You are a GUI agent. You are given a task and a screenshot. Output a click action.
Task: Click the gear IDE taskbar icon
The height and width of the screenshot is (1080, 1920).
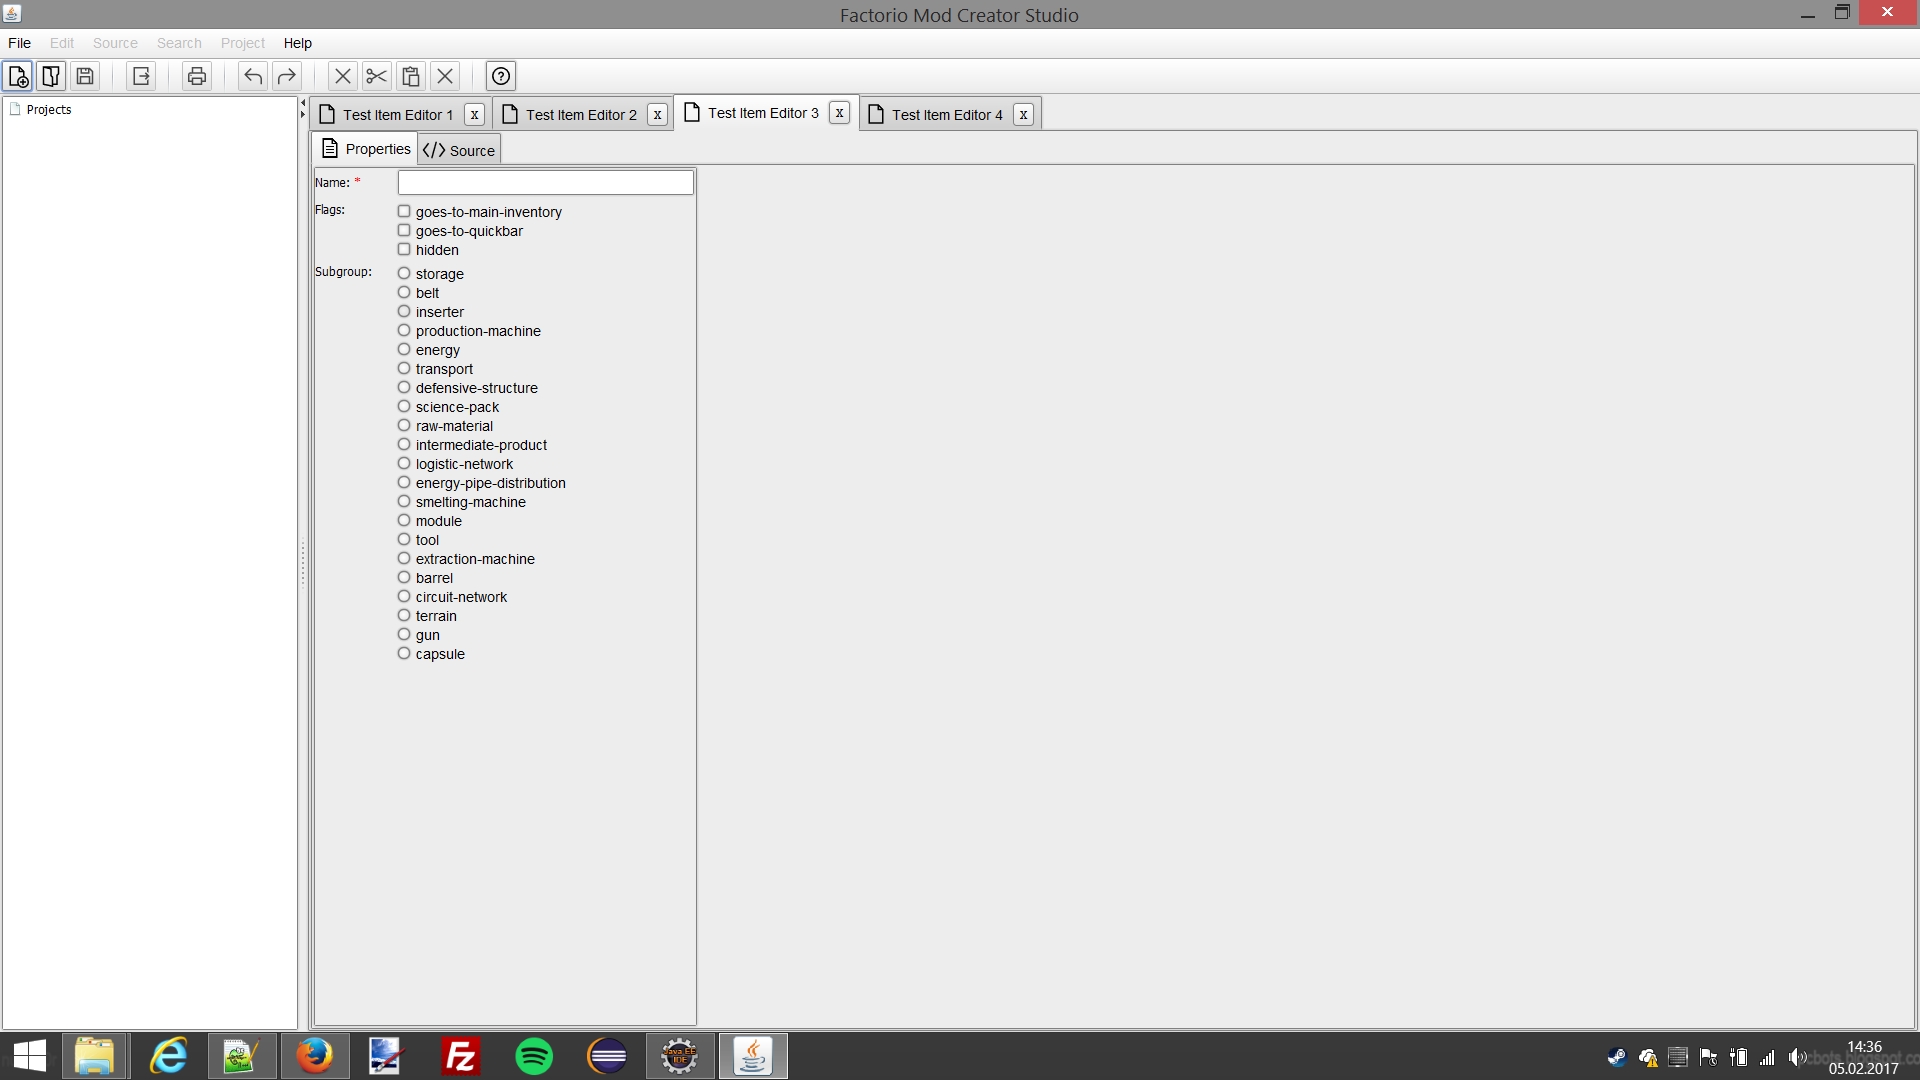[x=680, y=1056]
